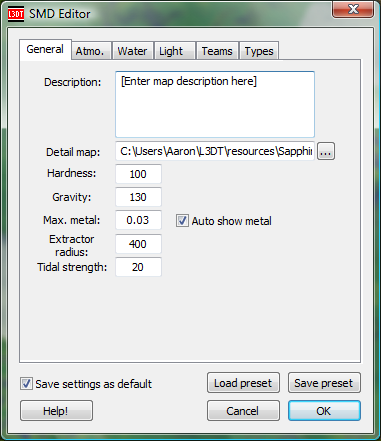Open the Water tab

tap(133, 51)
